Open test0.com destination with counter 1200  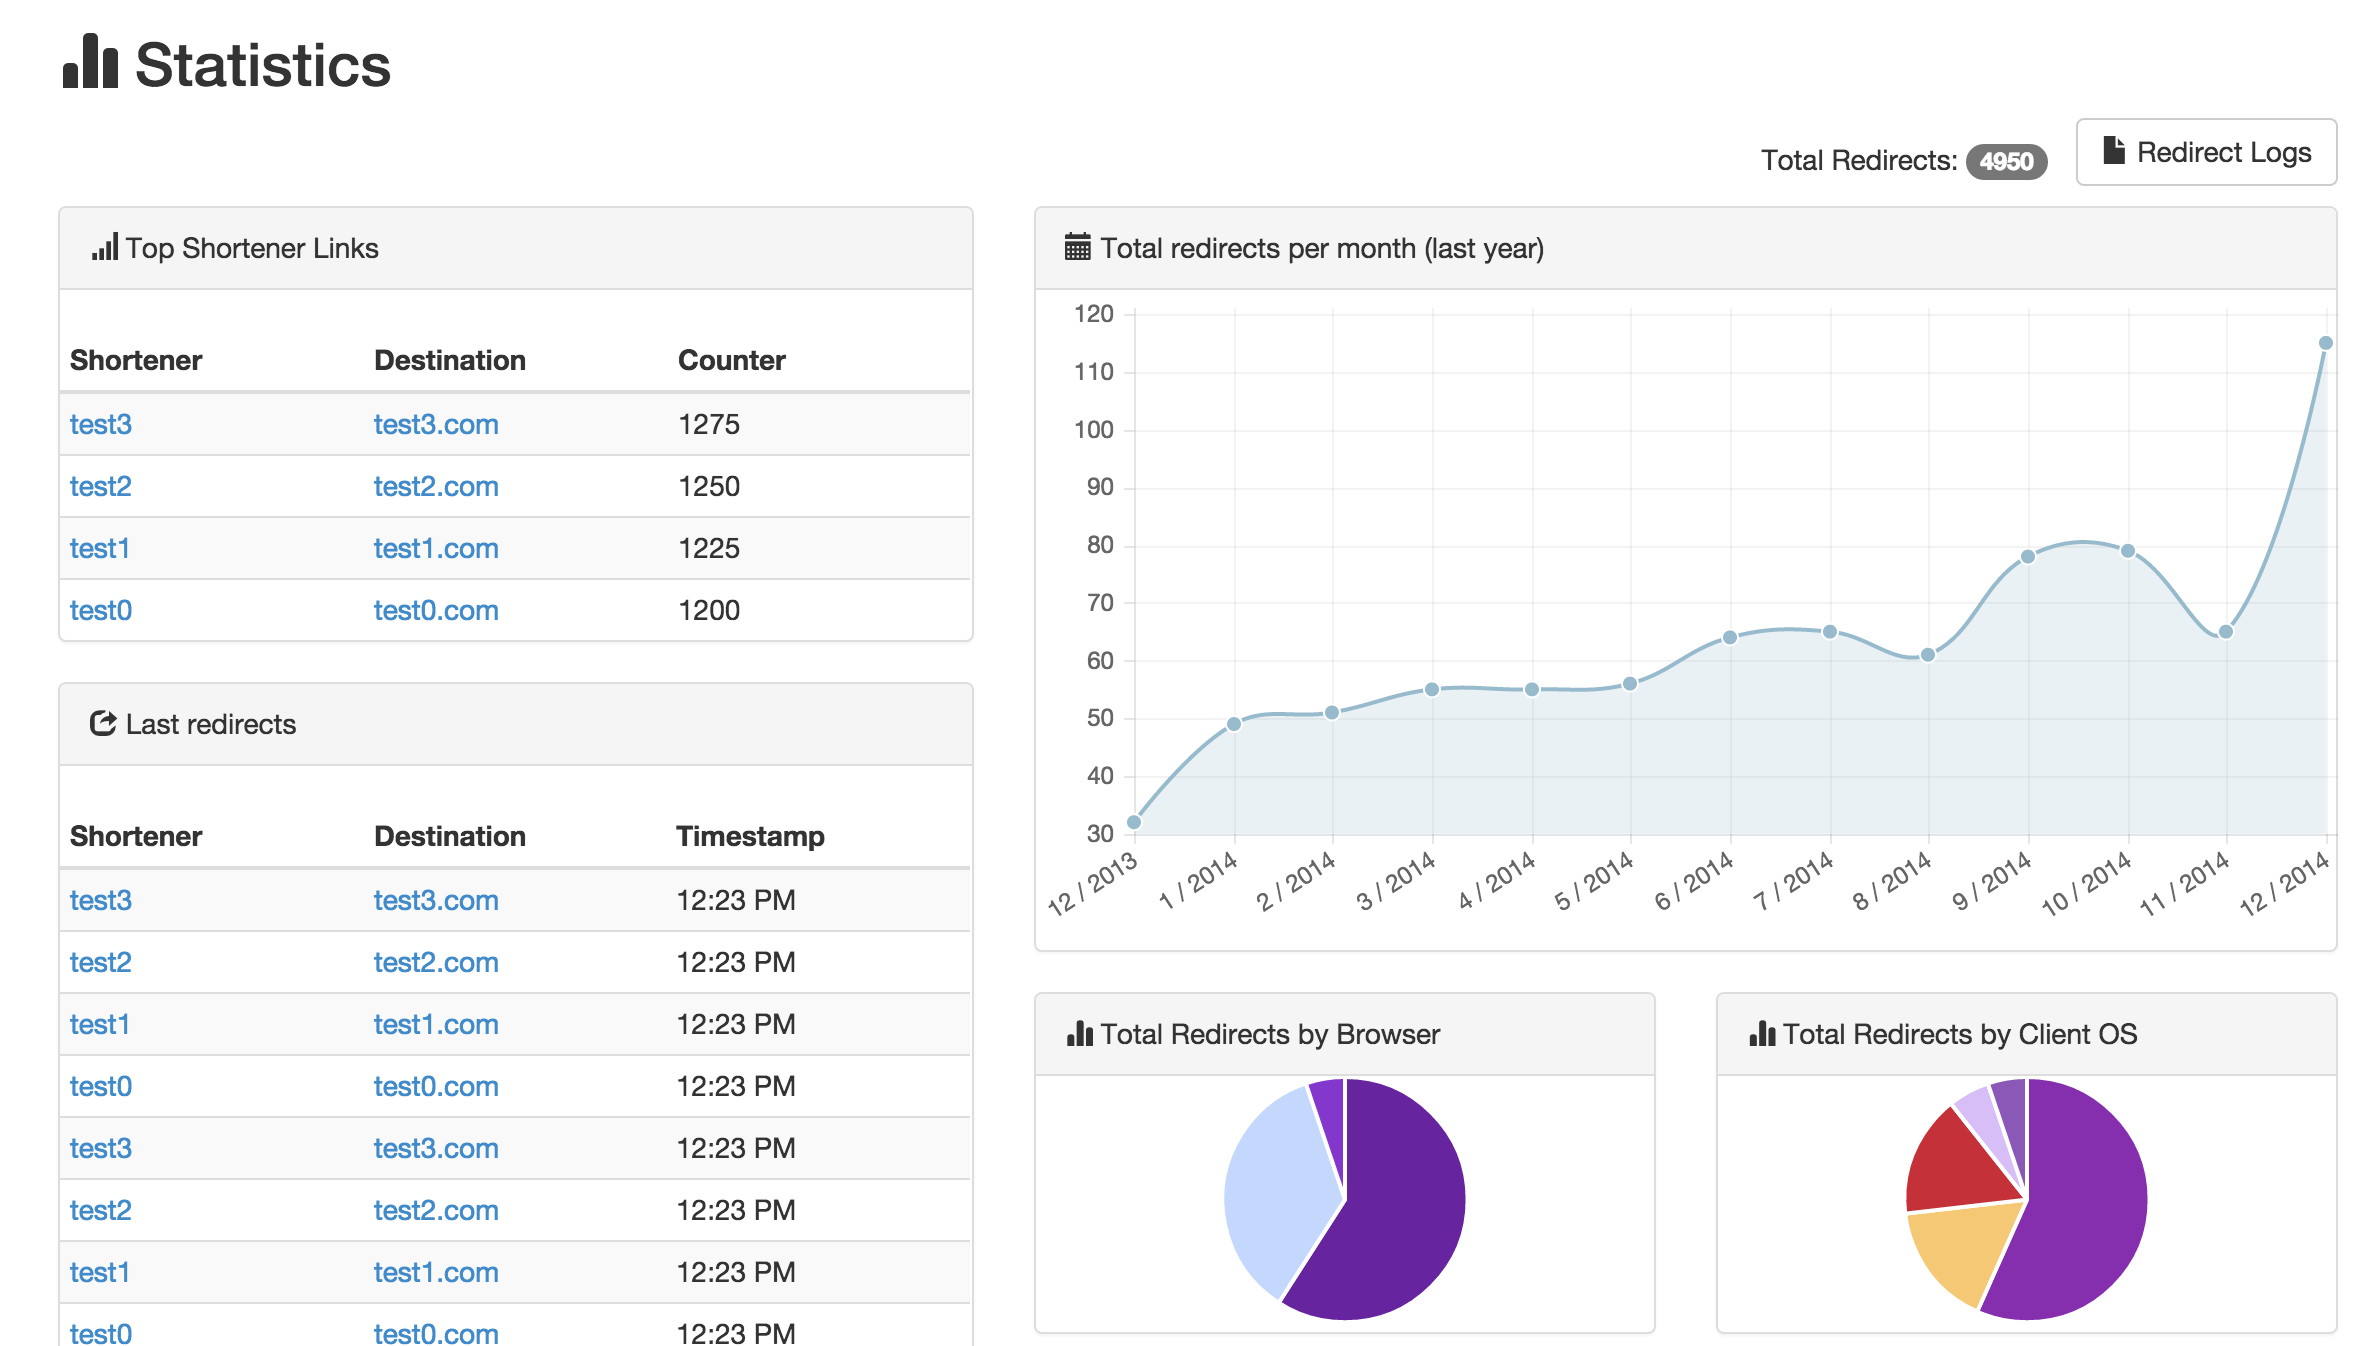pyautogui.click(x=436, y=610)
